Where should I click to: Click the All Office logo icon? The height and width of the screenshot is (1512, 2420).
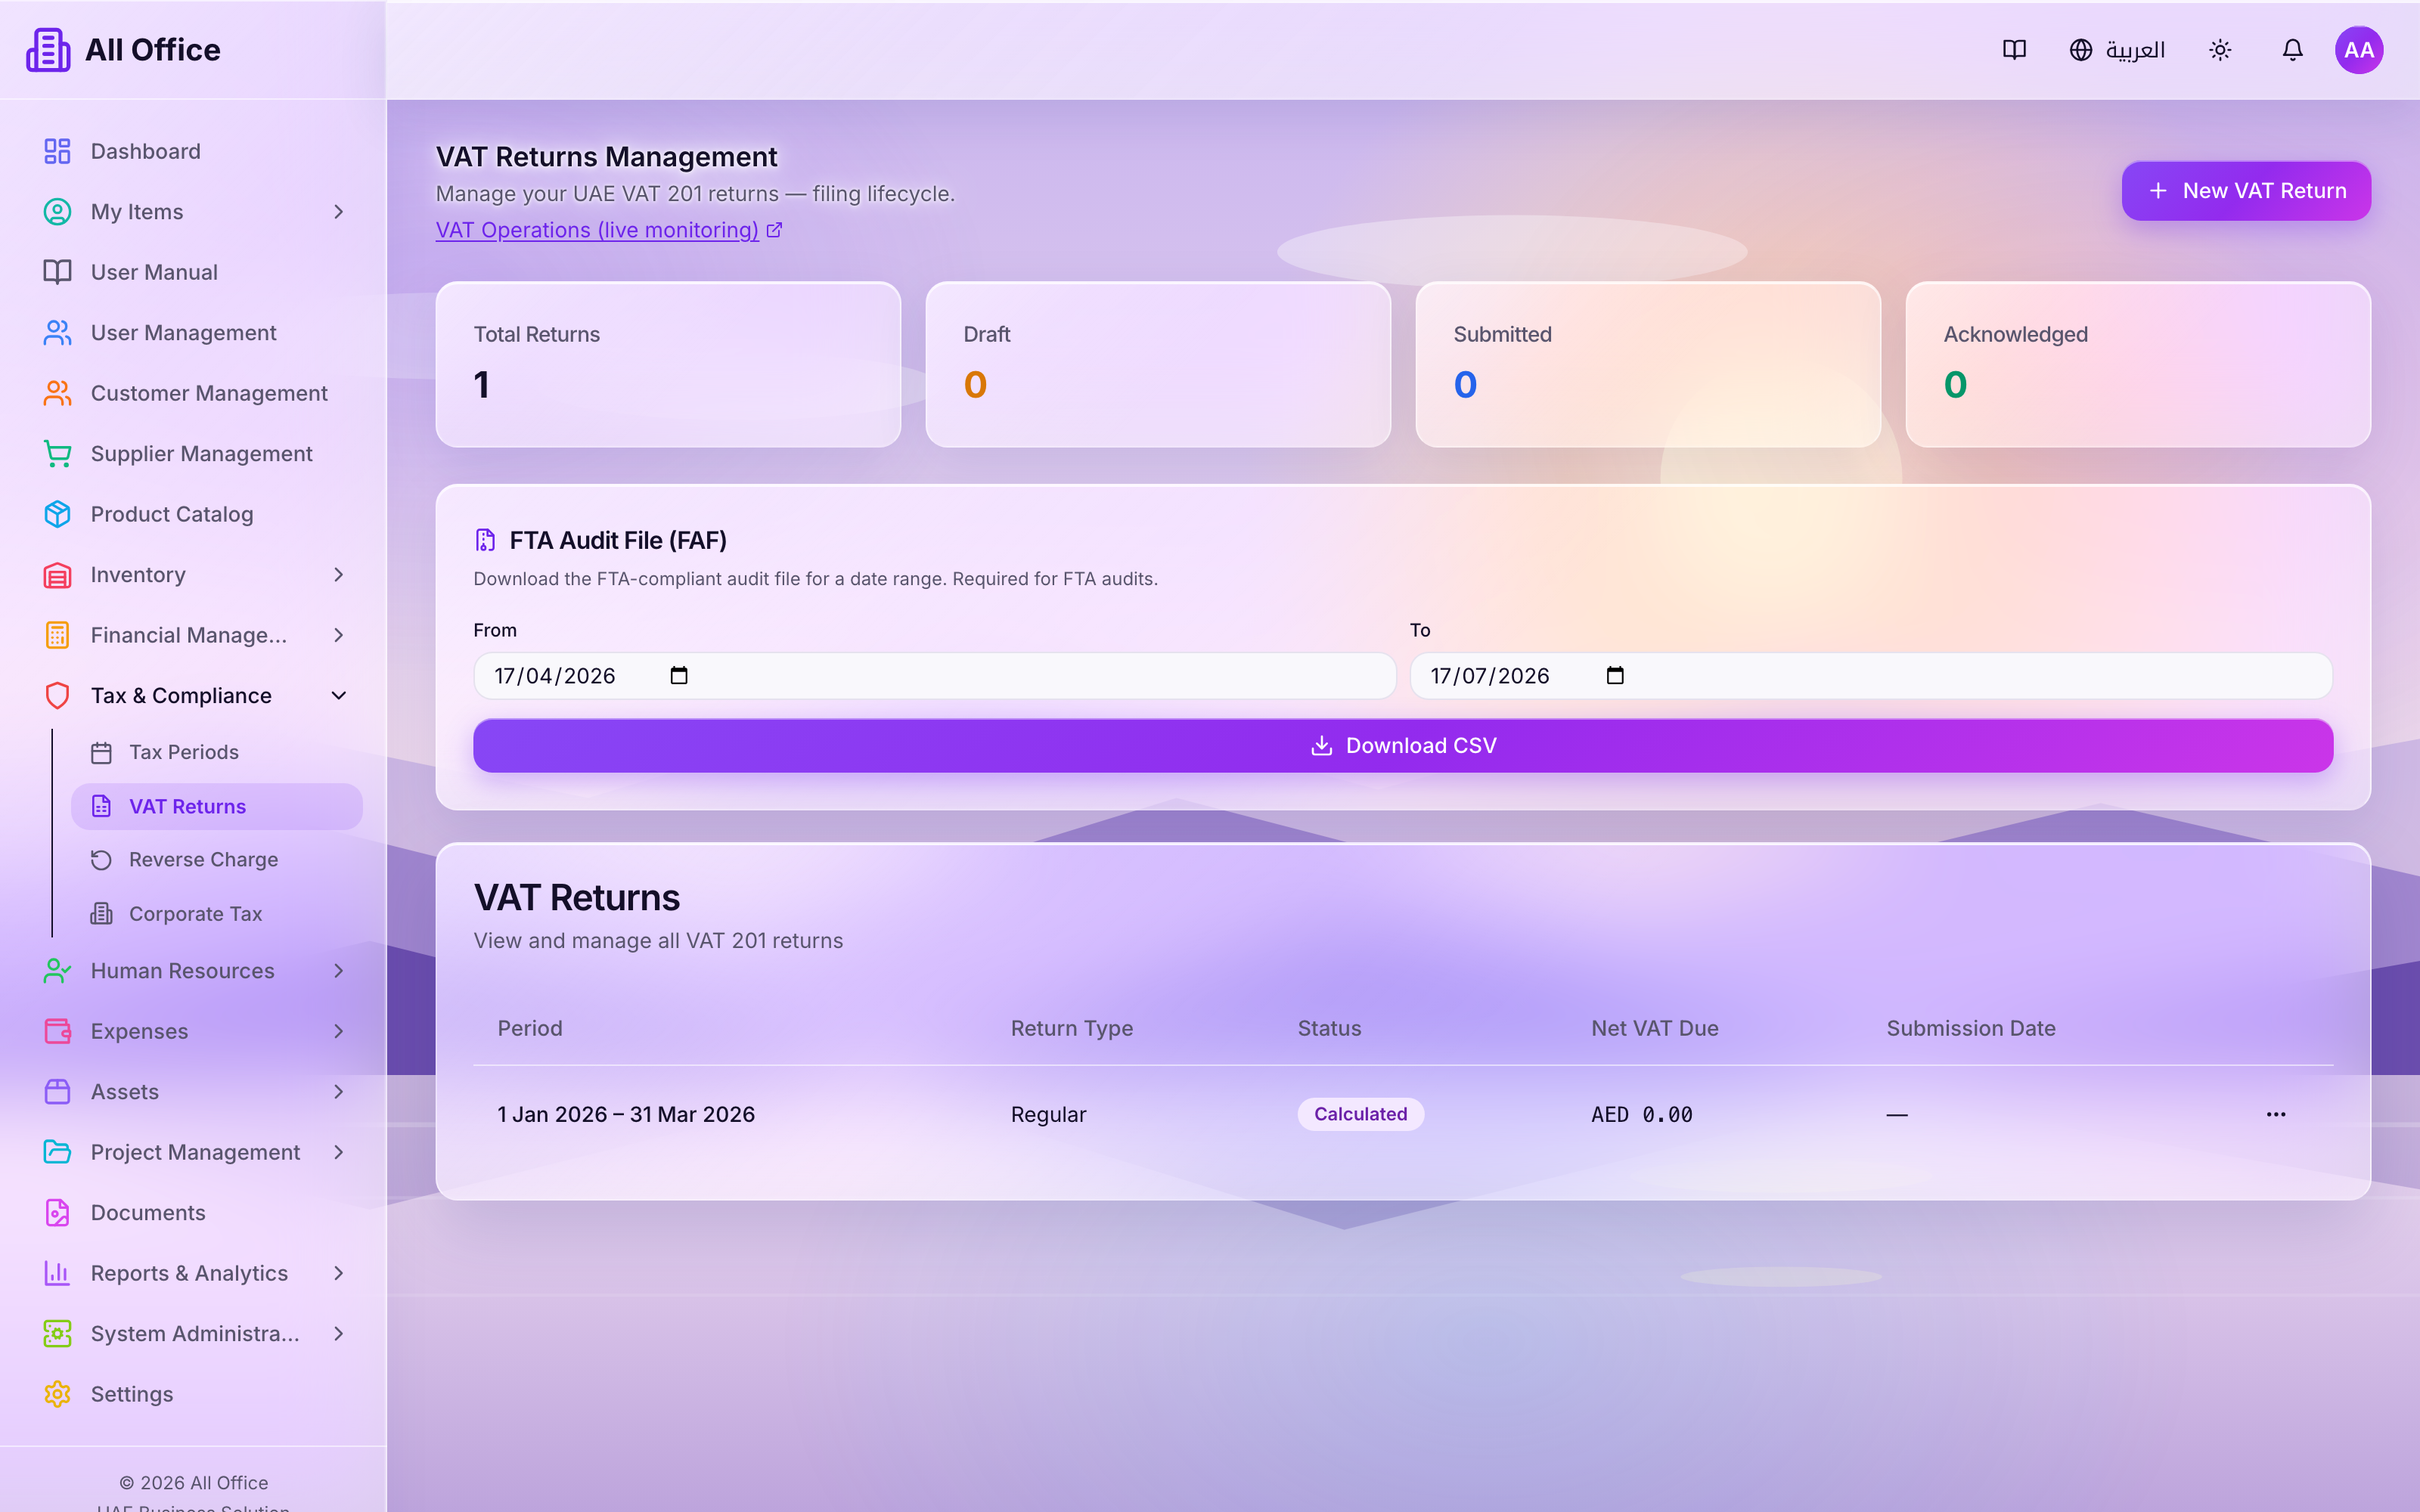click(48, 50)
